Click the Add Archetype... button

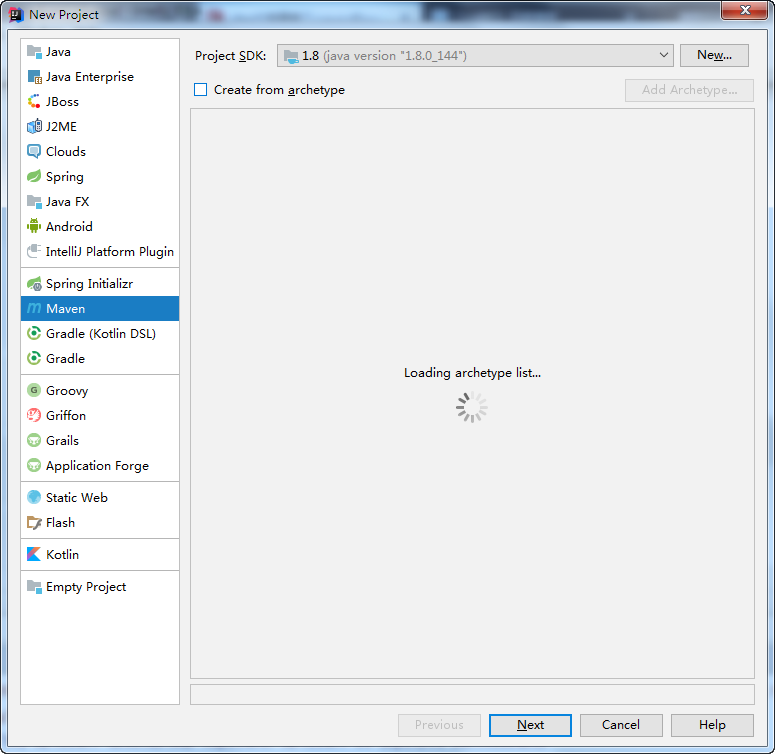[689, 90]
